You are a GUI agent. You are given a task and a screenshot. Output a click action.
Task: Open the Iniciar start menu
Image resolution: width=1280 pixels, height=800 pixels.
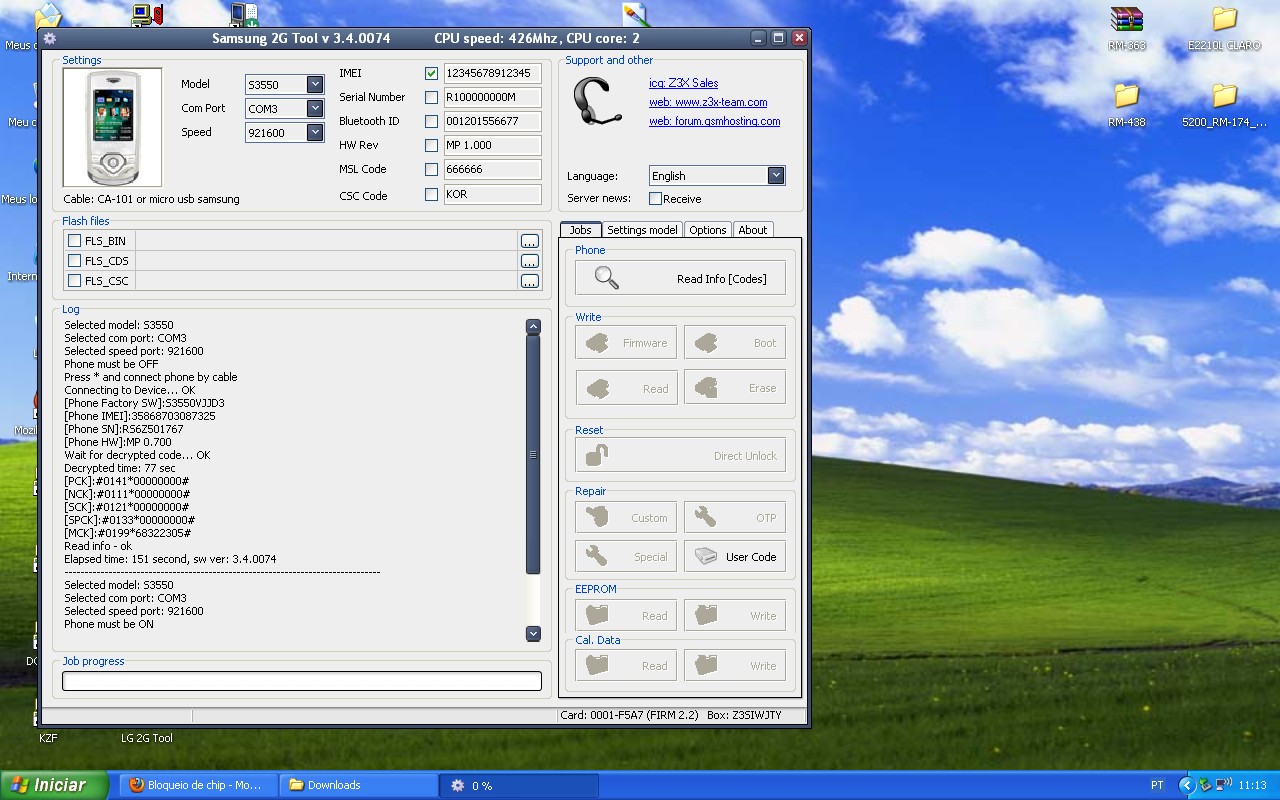55,785
